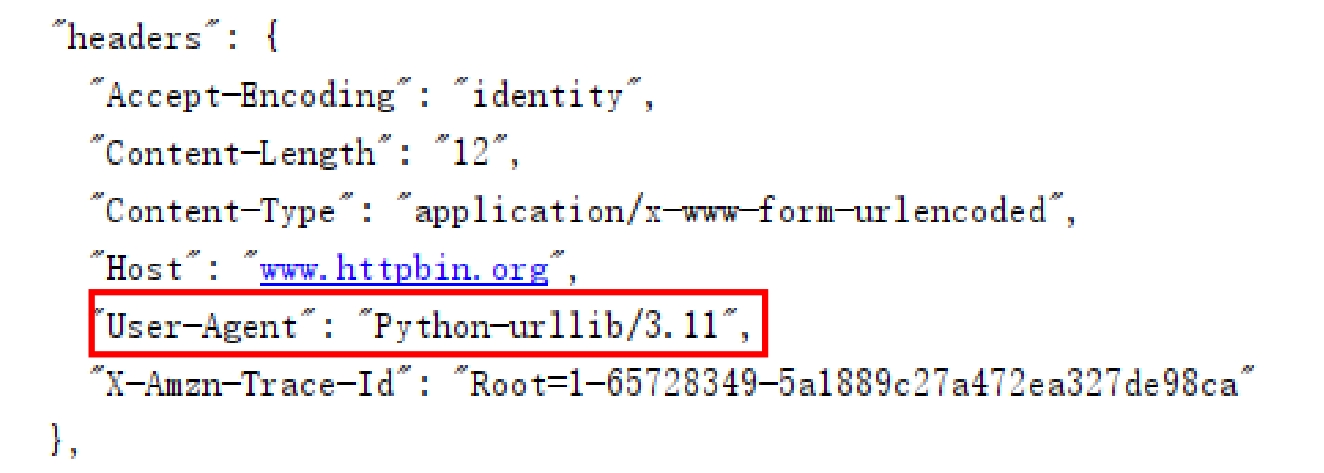Select the "Content-Type" key
The width and height of the screenshot is (1324, 473).
coord(220,211)
